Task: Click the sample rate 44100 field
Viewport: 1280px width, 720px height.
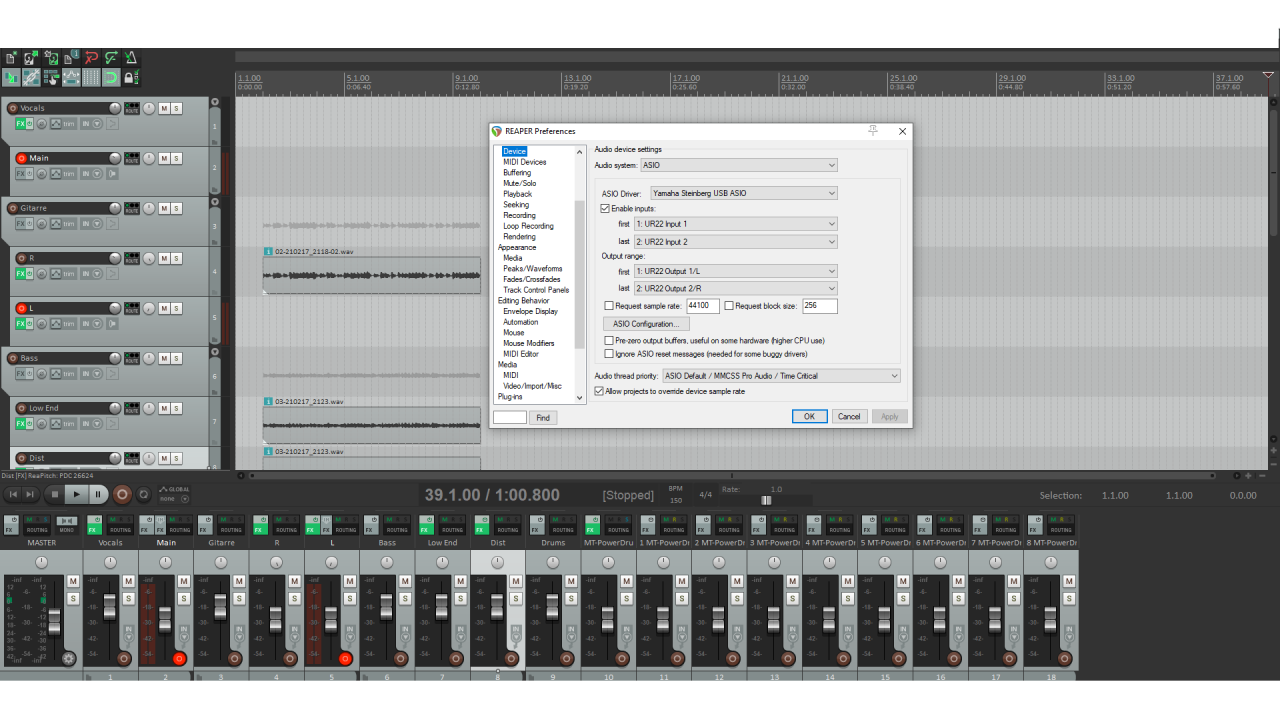Action: pyautogui.click(x=703, y=306)
